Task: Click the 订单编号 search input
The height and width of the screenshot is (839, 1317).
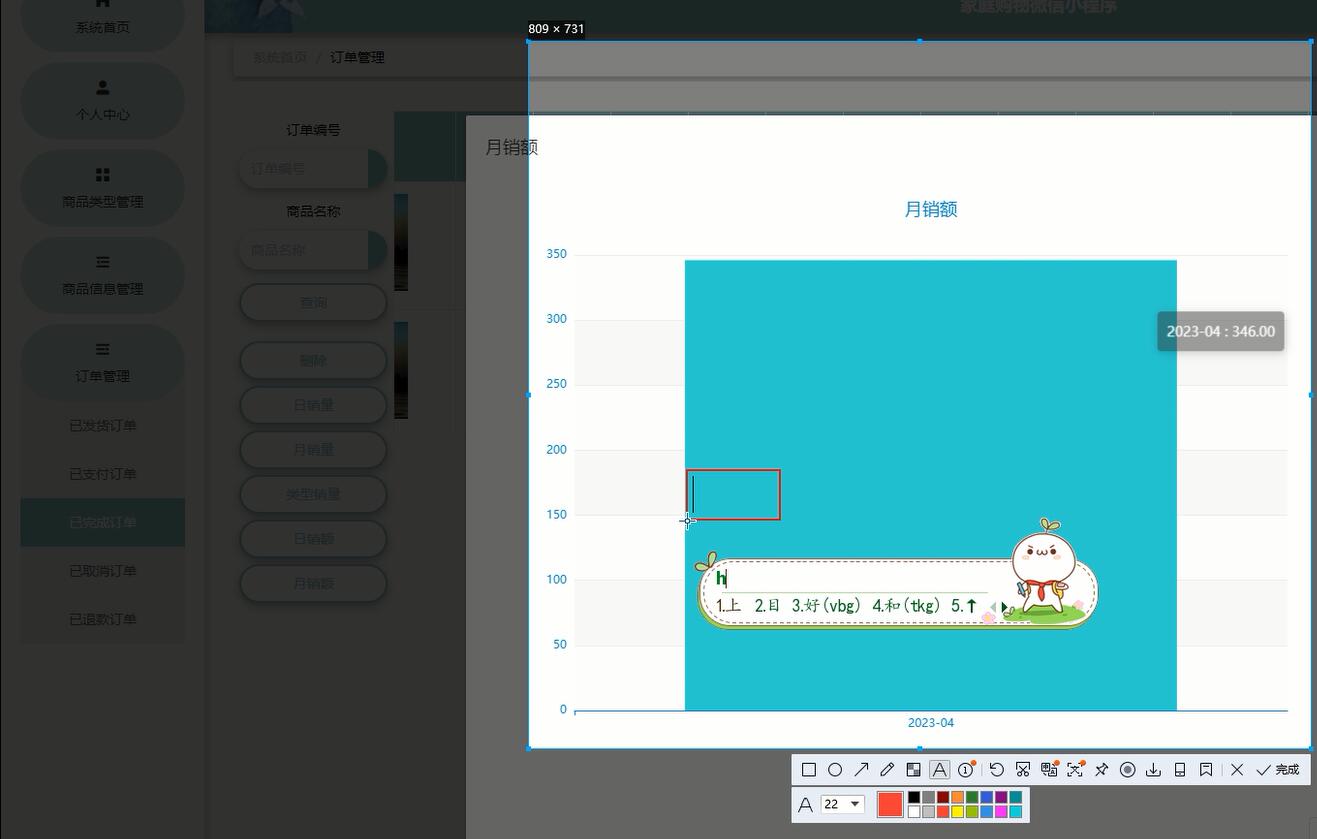Action: (313, 169)
